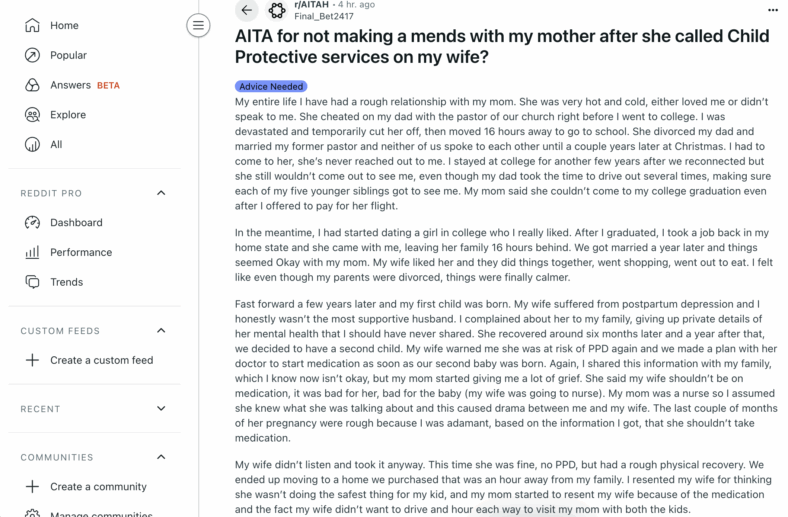
Task: Visit the r/AITAH subreddit link
Action: 311,5
